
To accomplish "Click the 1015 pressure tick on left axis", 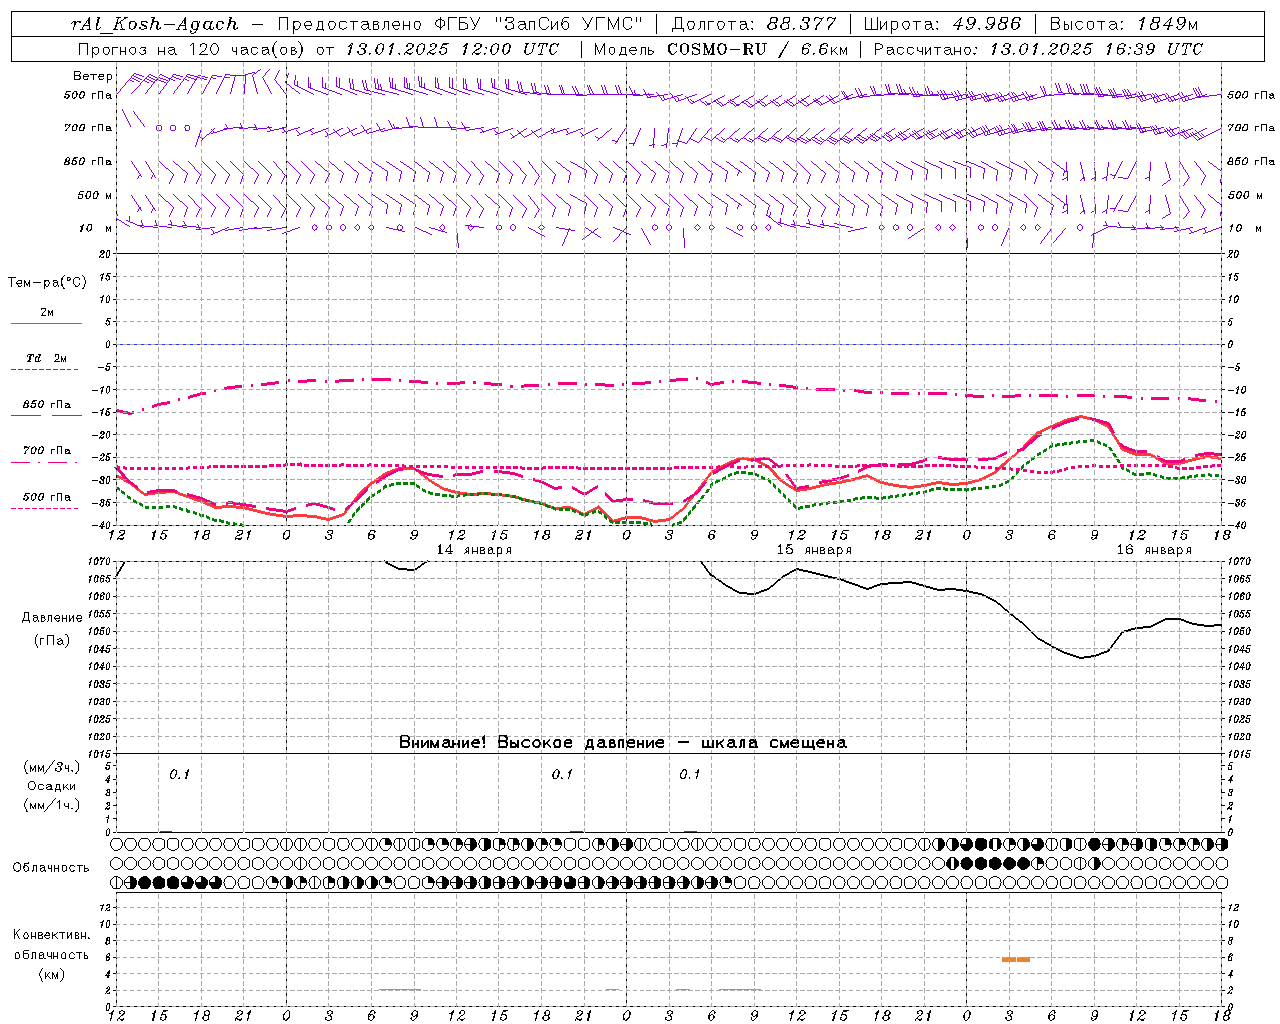I will (x=99, y=754).
